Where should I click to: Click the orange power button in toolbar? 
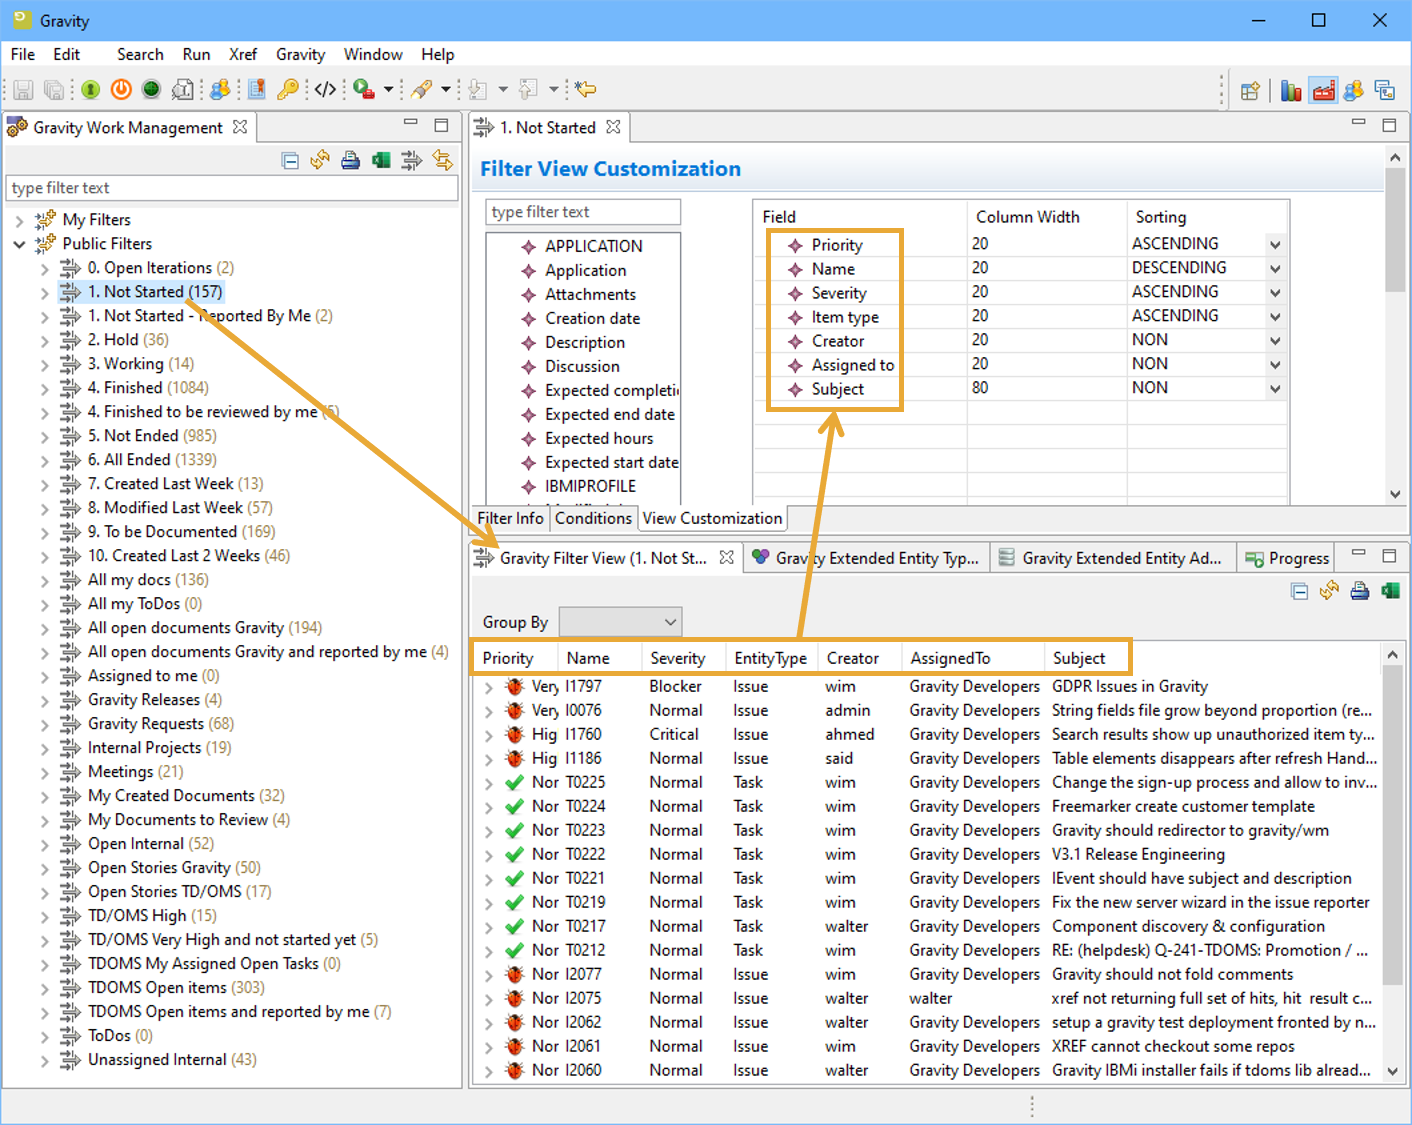tap(121, 89)
